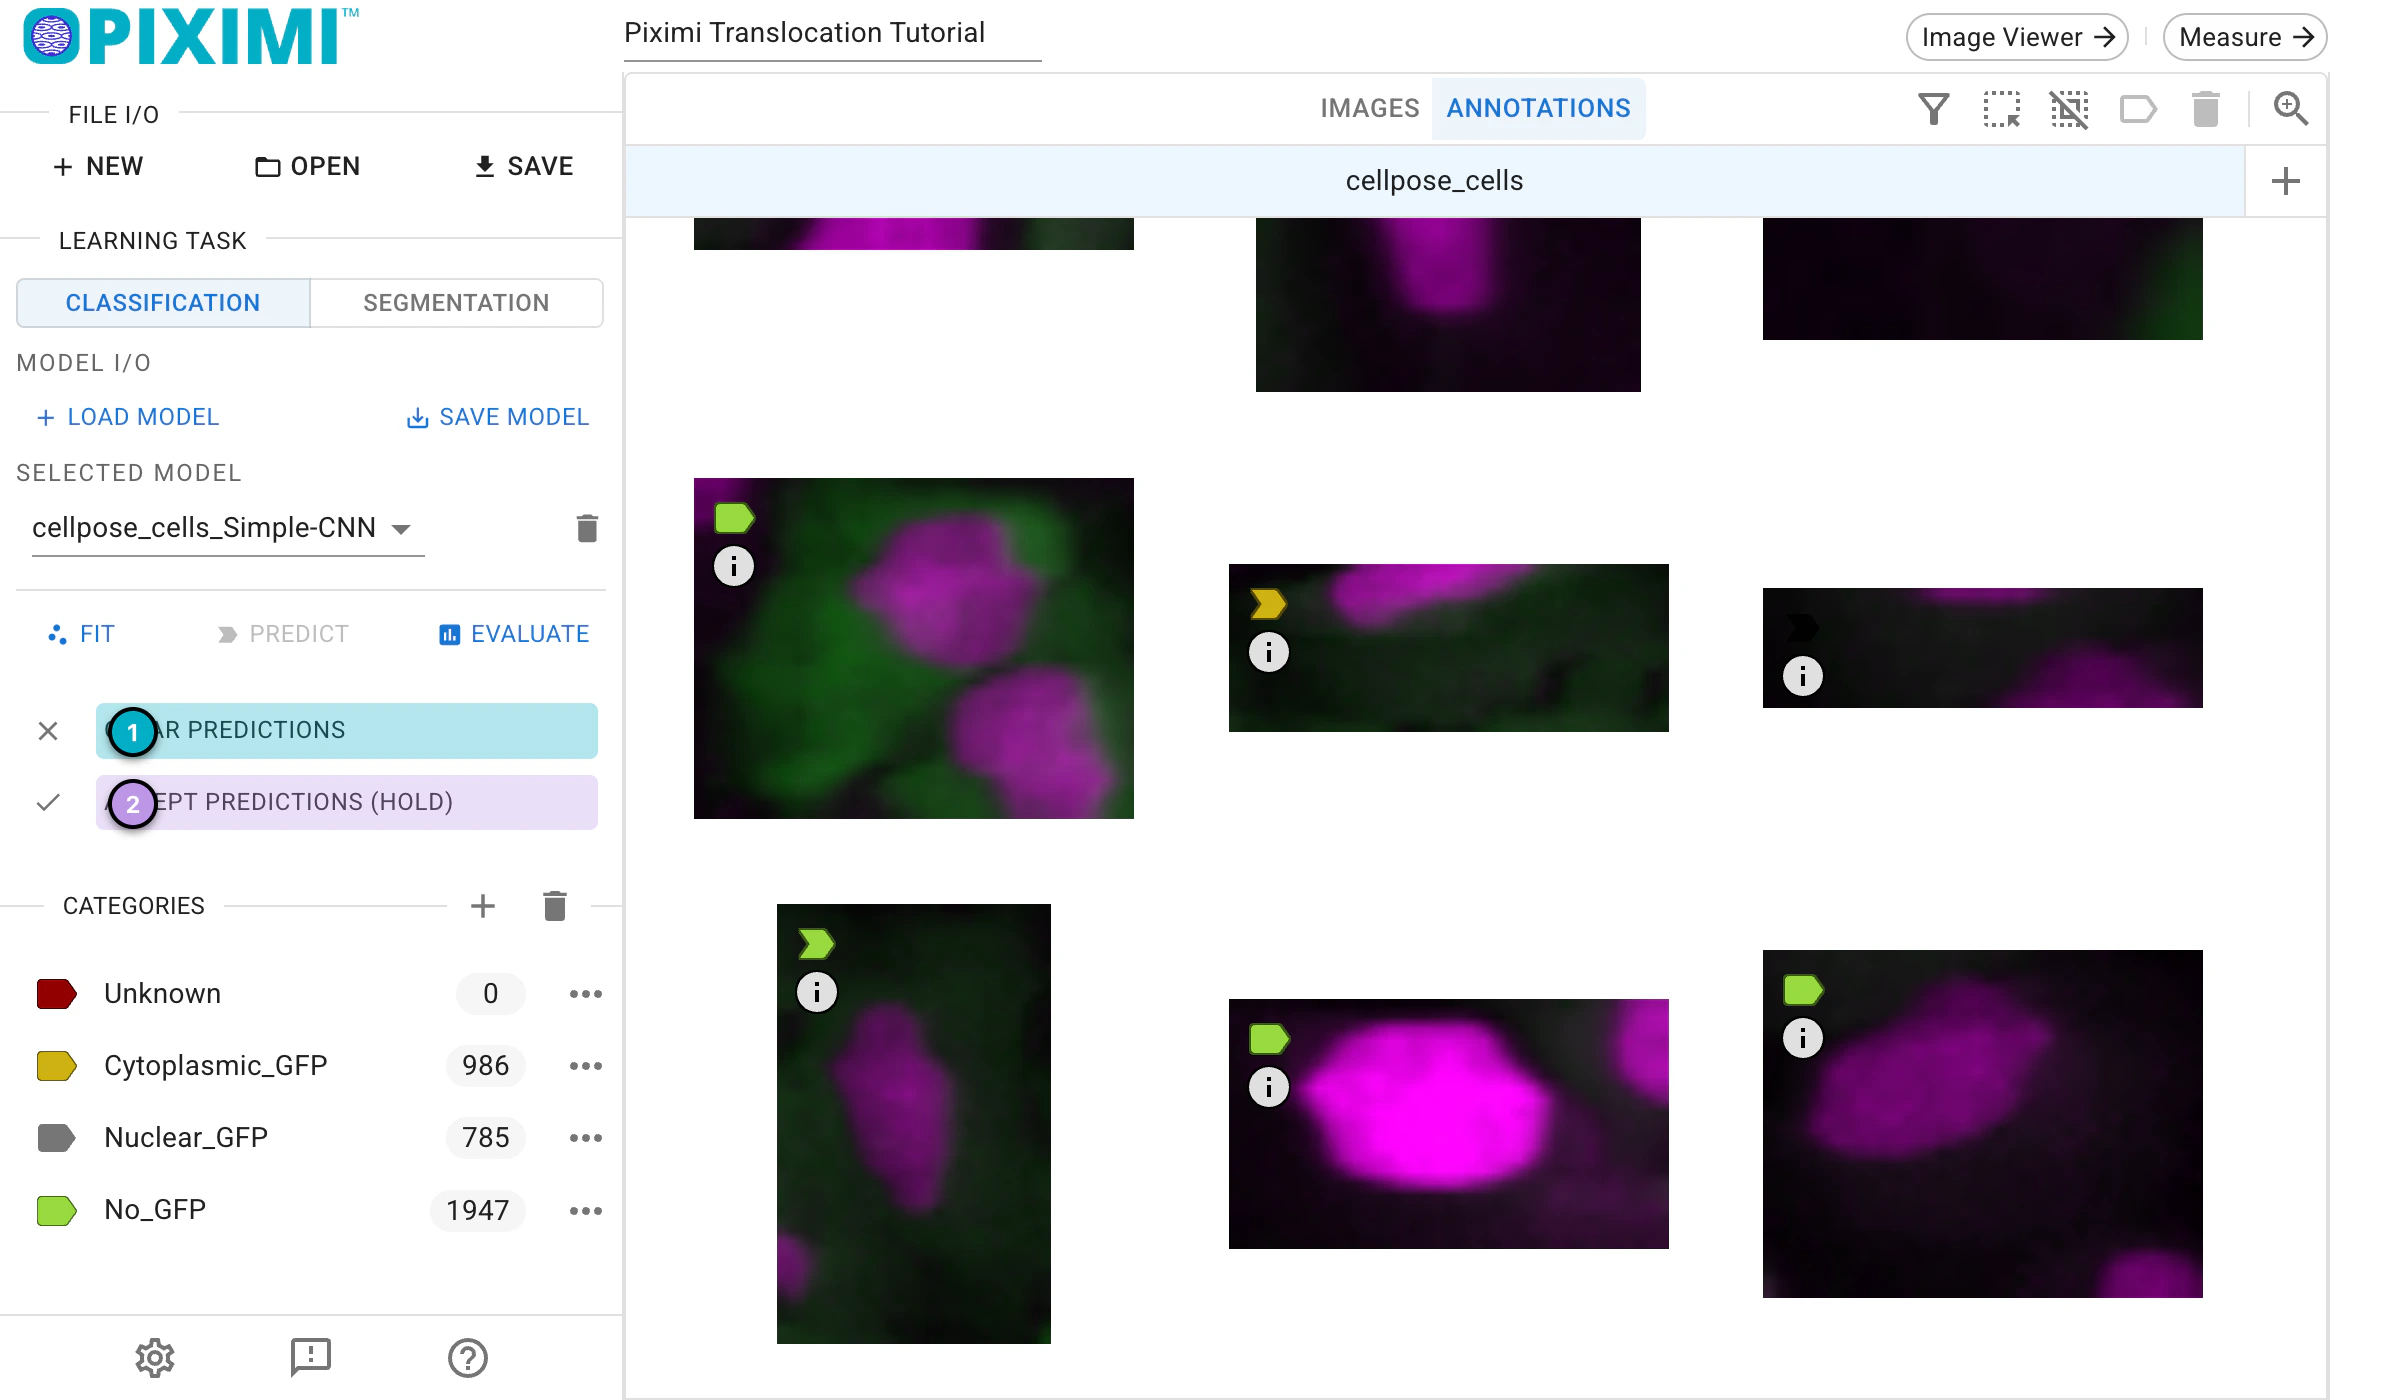This screenshot has width=2400, height=1400.
Task: Click the Piximi logo
Action: tap(190, 37)
